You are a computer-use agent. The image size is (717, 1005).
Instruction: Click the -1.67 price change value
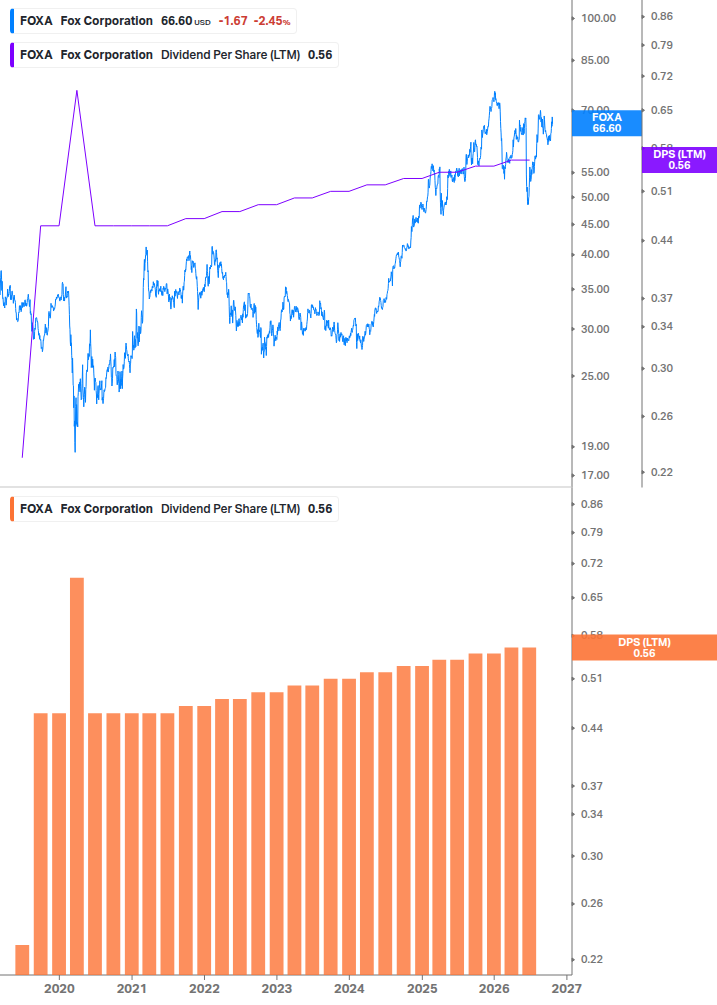[233, 21]
